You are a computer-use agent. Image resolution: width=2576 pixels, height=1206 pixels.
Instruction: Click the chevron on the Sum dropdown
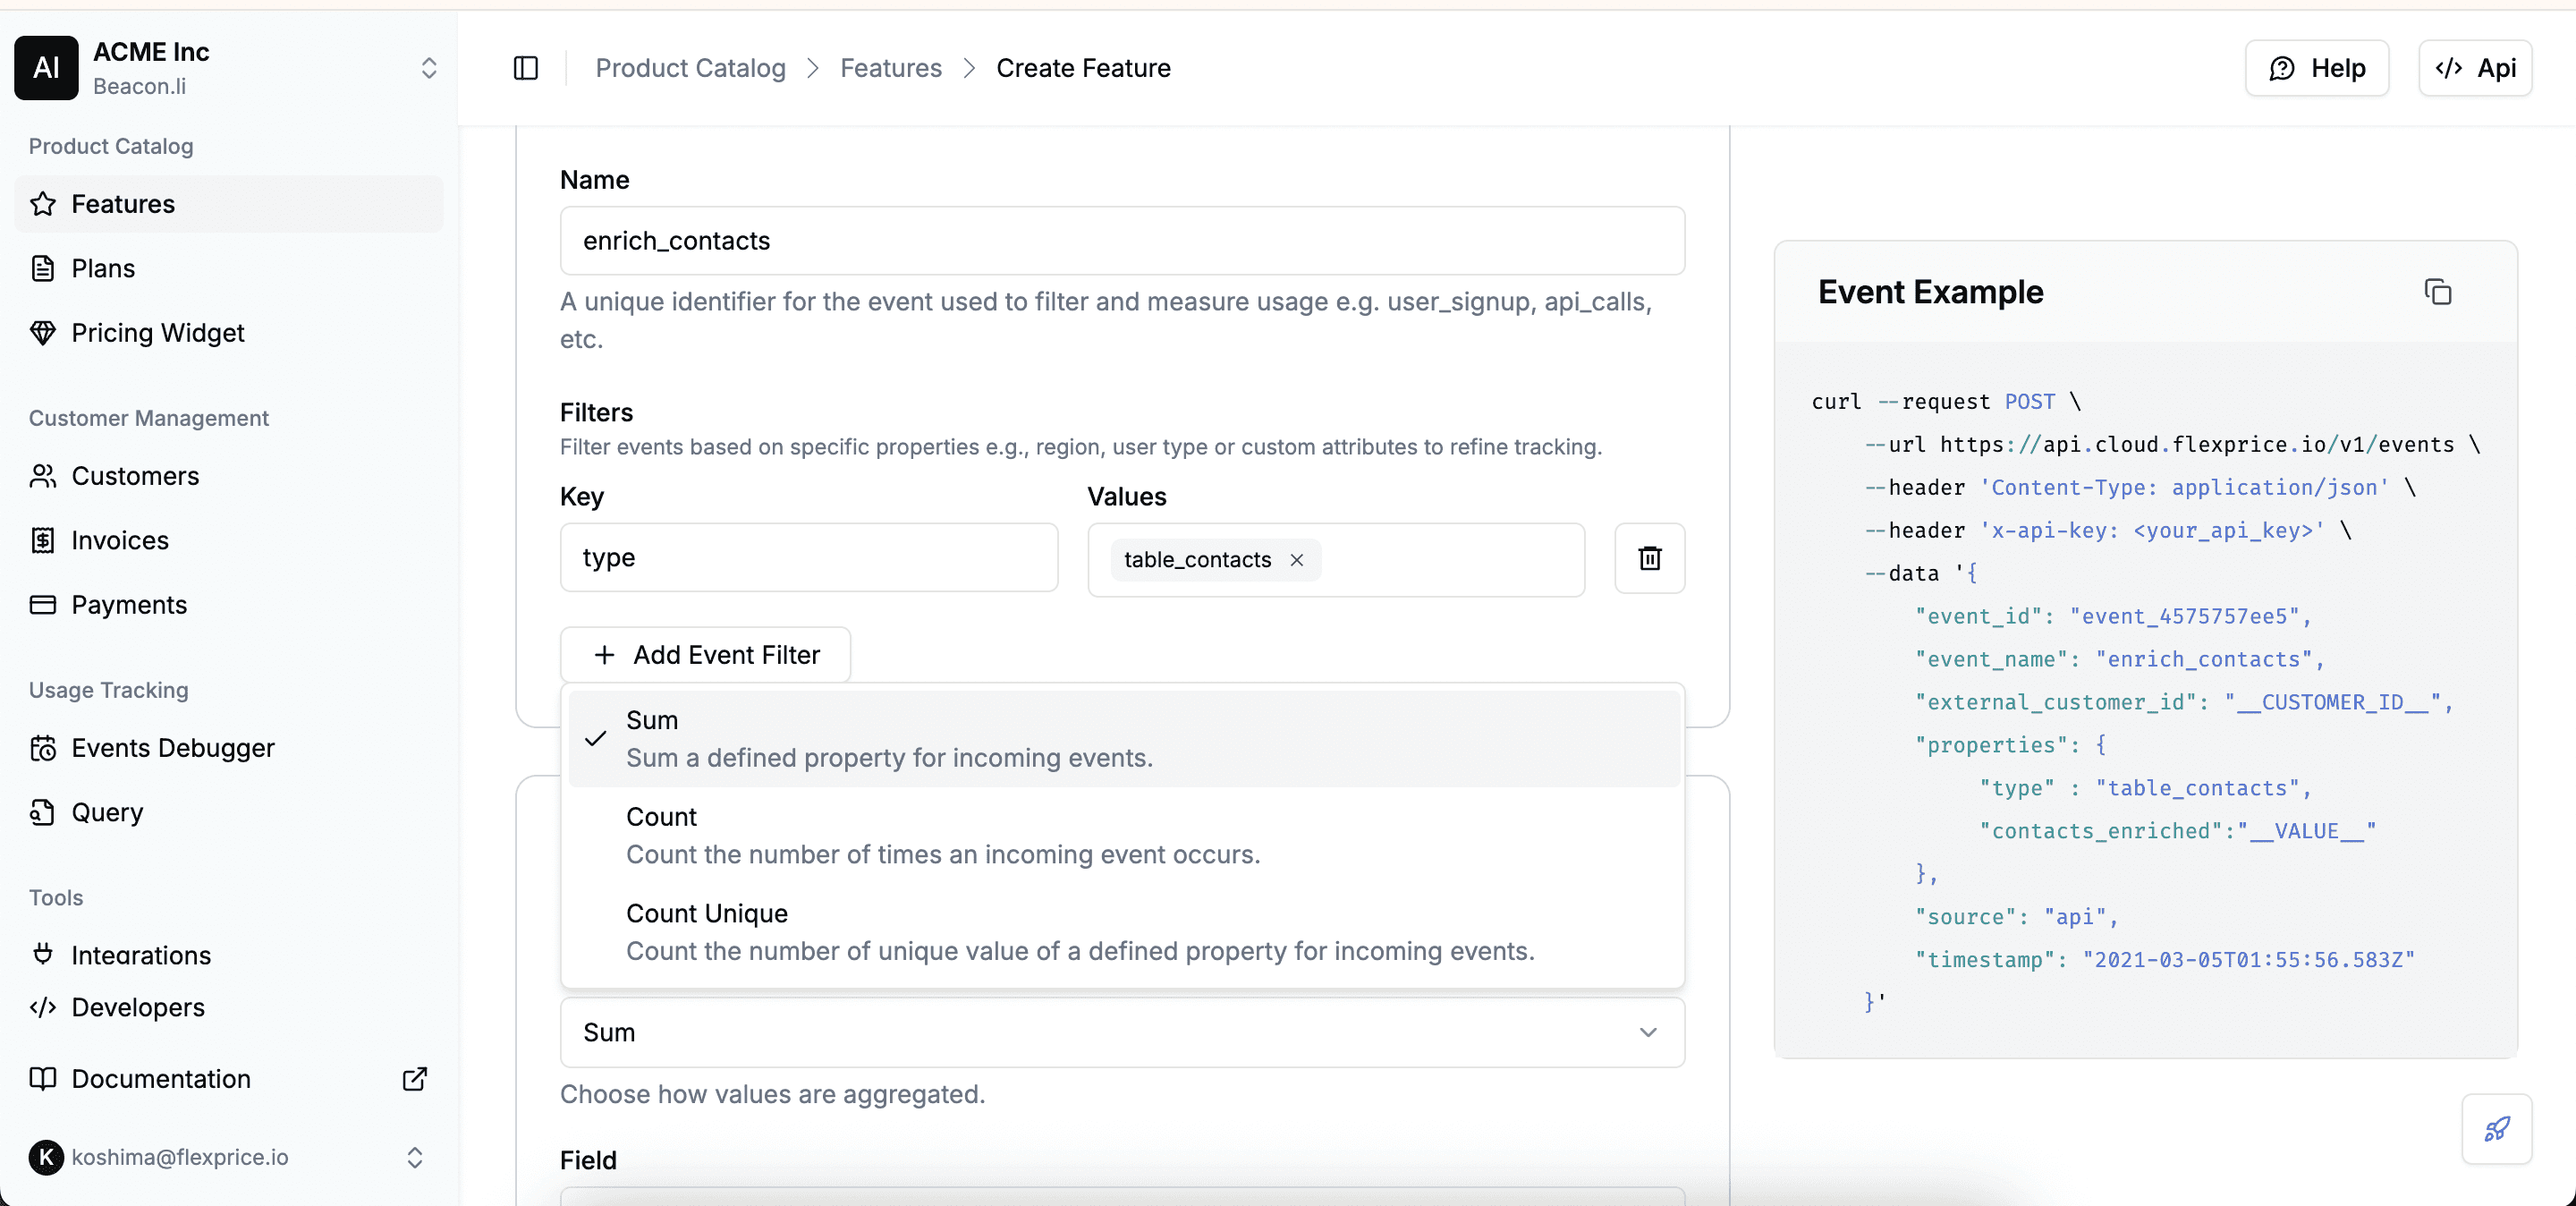pyautogui.click(x=1648, y=1032)
